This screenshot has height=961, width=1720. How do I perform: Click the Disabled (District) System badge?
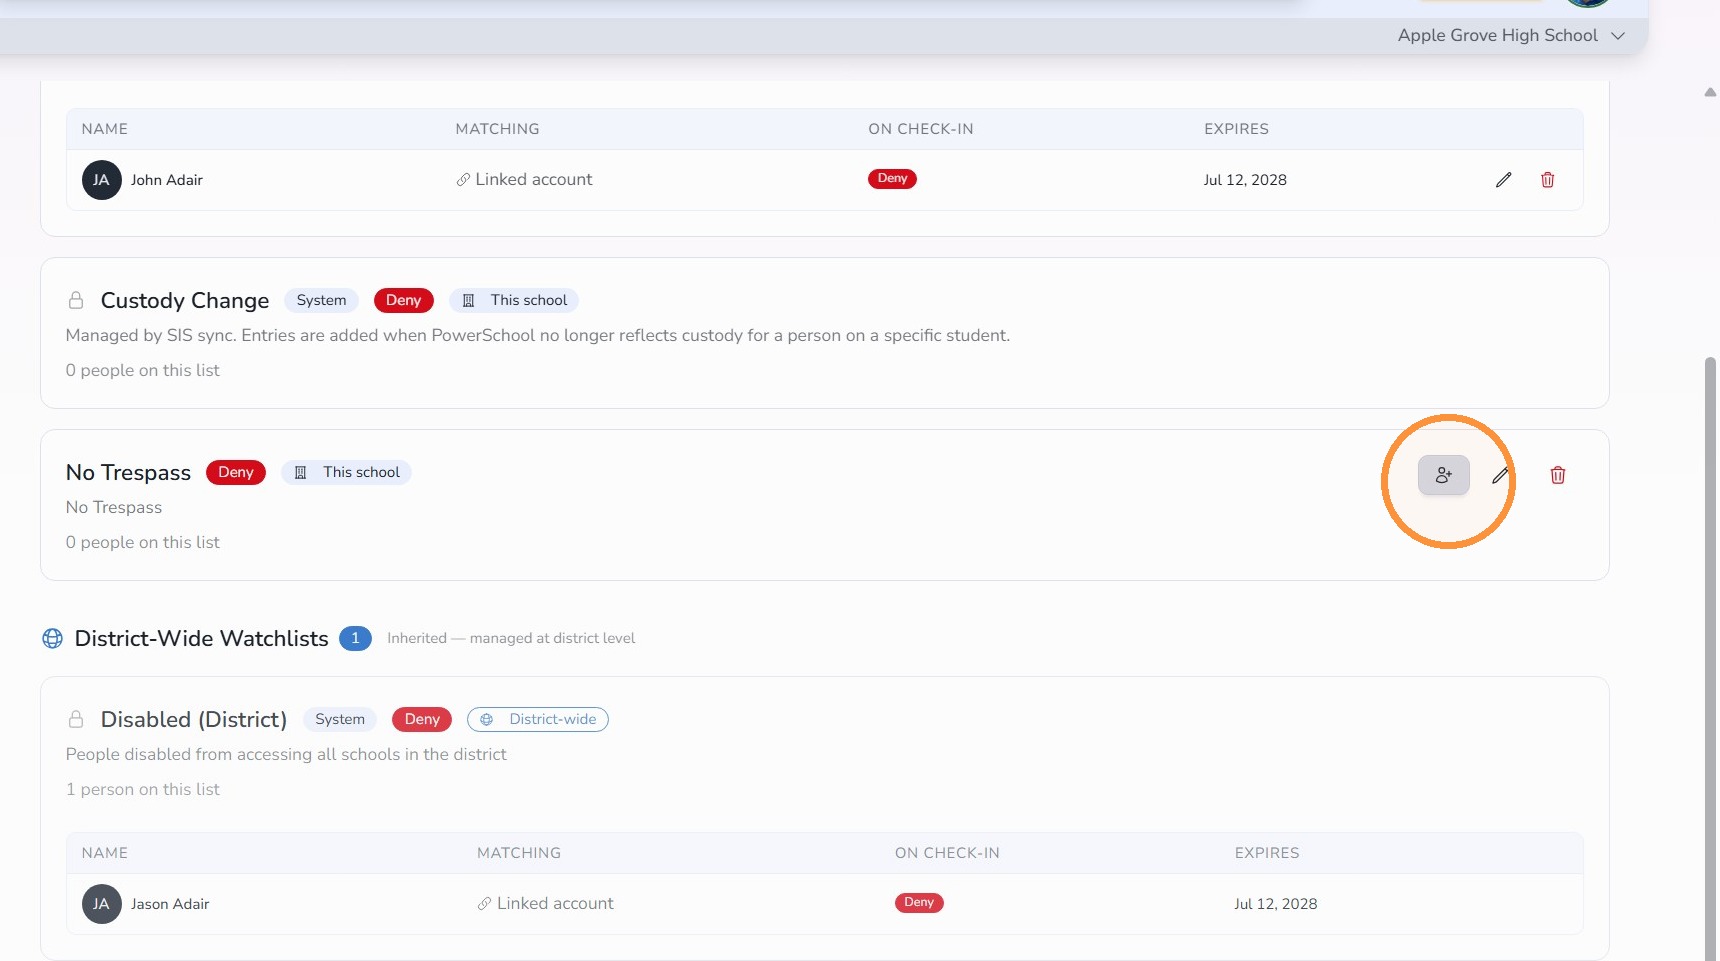click(x=340, y=719)
